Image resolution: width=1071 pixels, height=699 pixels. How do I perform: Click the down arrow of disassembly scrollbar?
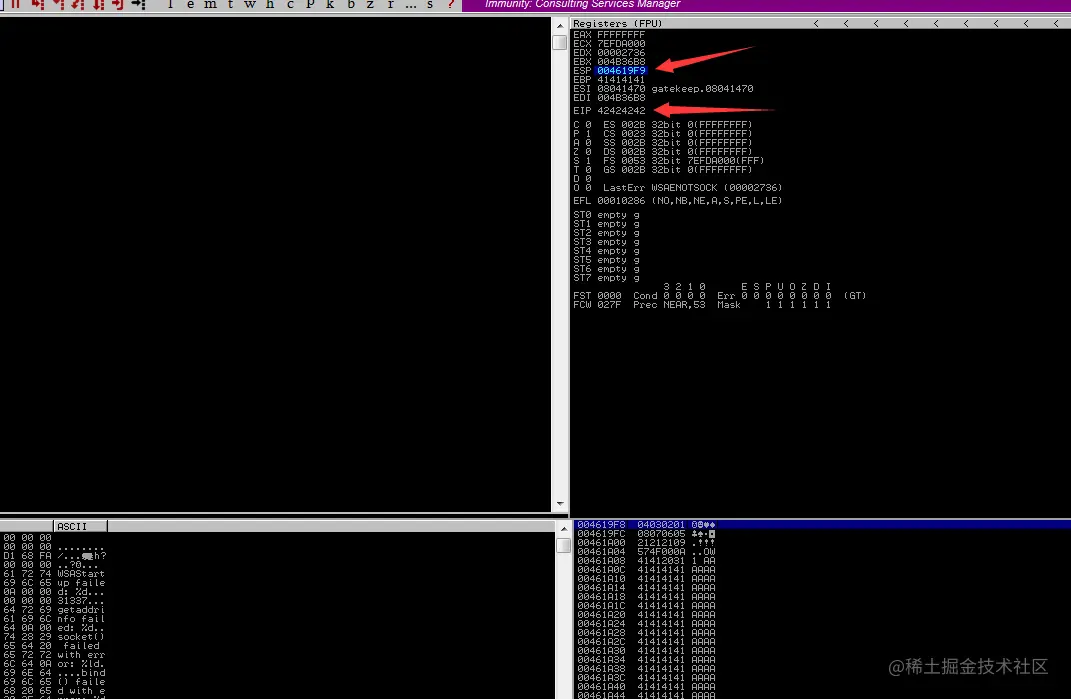coord(559,504)
